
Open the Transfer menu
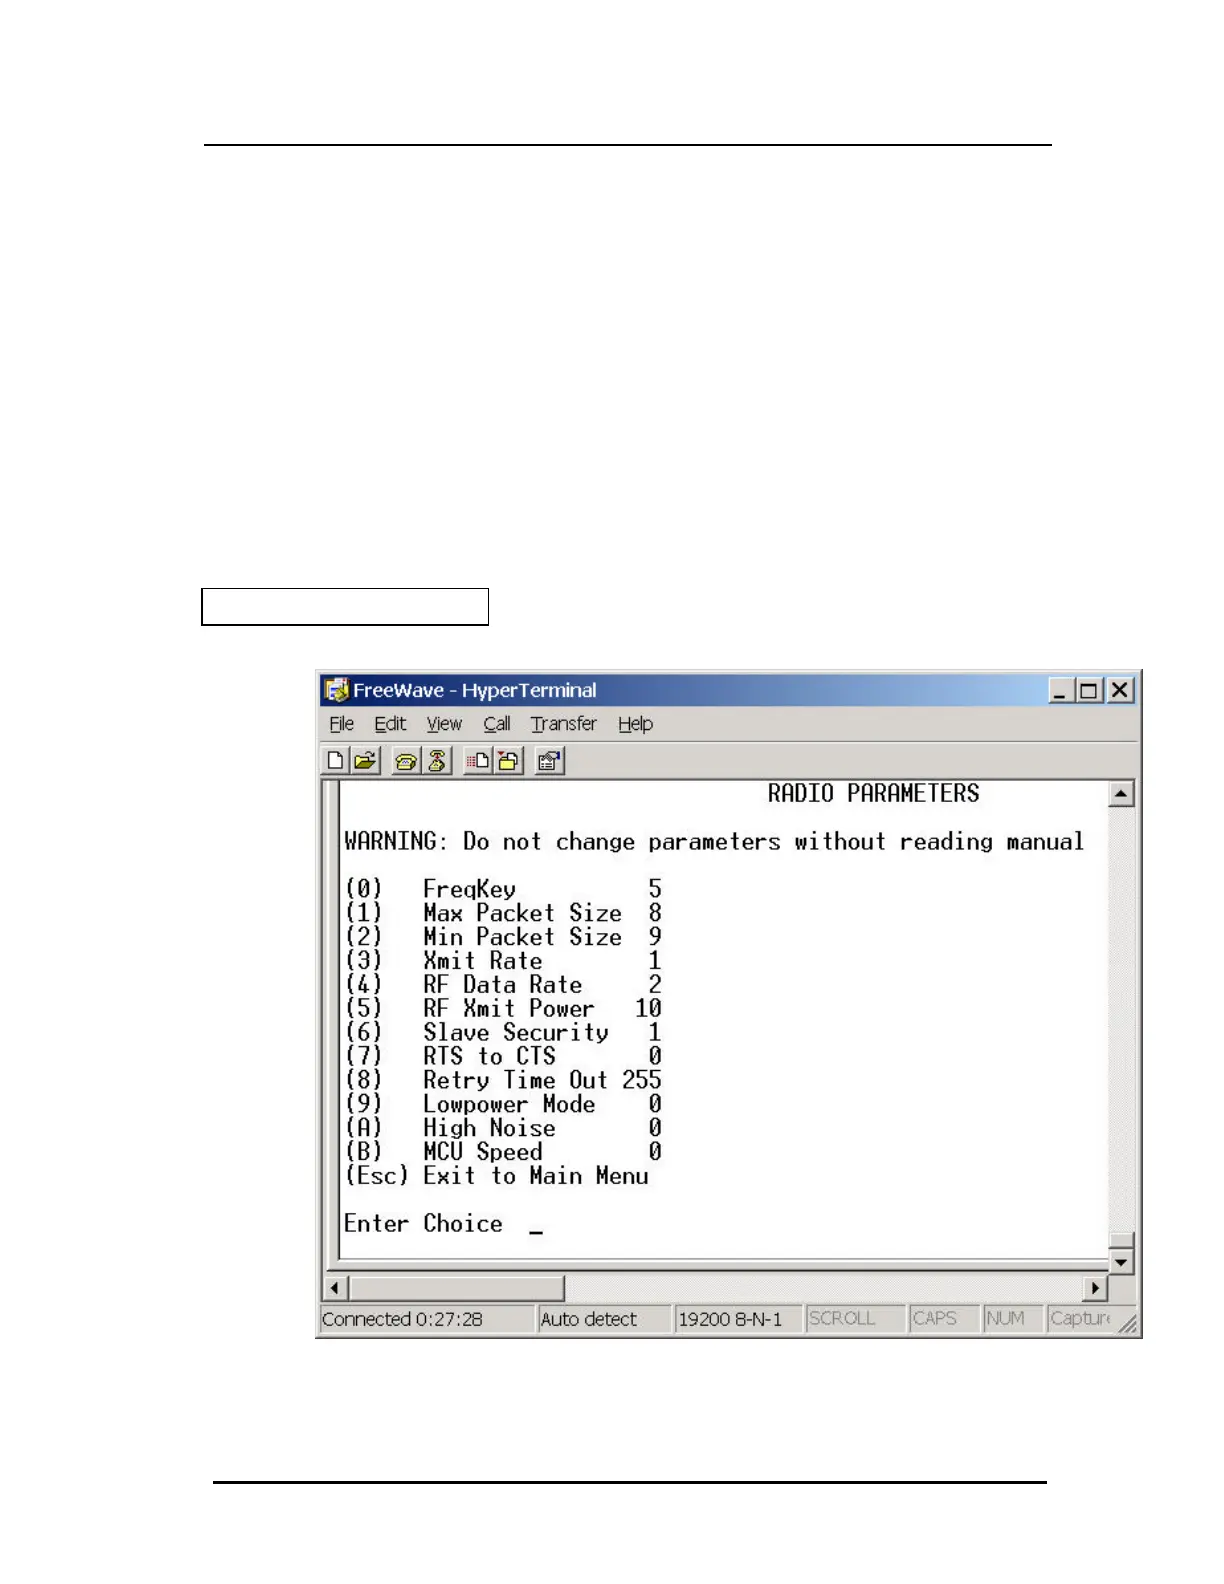click(x=564, y=724)
